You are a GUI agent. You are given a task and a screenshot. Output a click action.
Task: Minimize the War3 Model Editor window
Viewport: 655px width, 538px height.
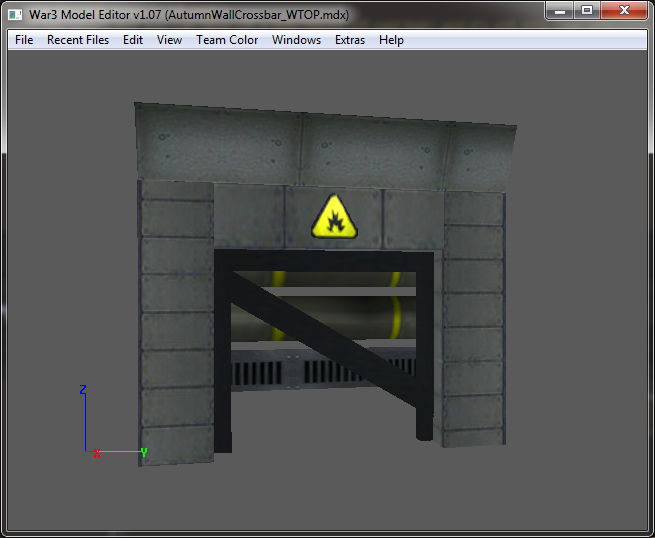tap(560, 10)
